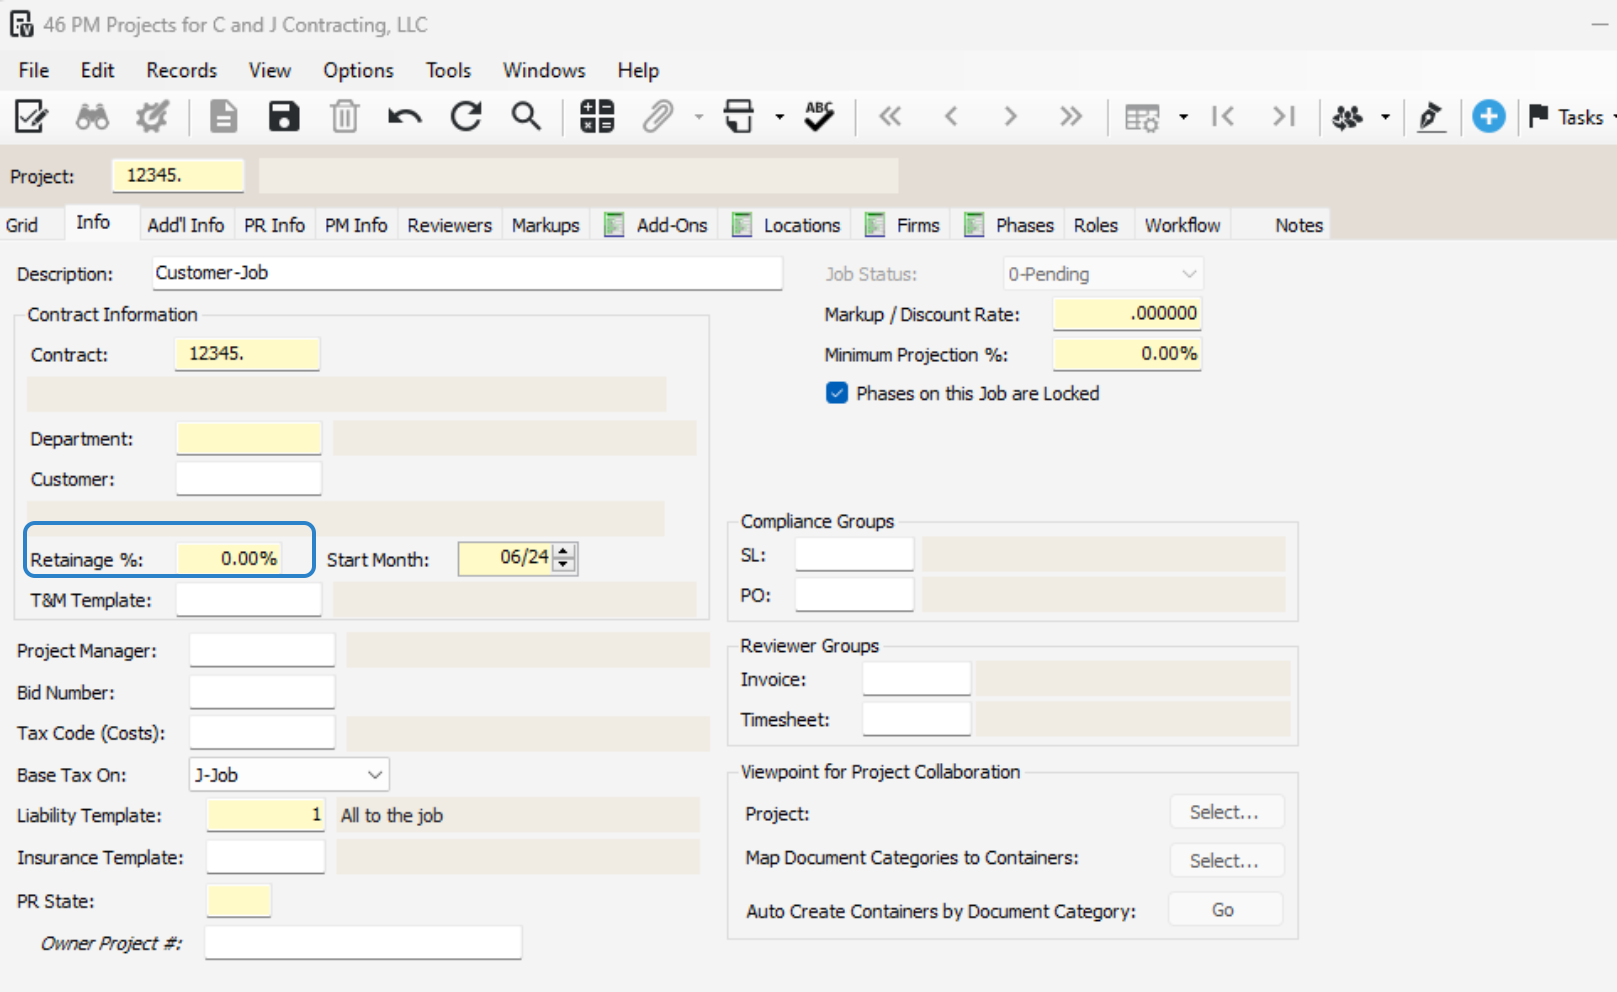Viewport: 1617px width, 992px height.
Task: Open lookup with the magnifying glass icon
Action: pyautogui.click(x=526, y=117)
